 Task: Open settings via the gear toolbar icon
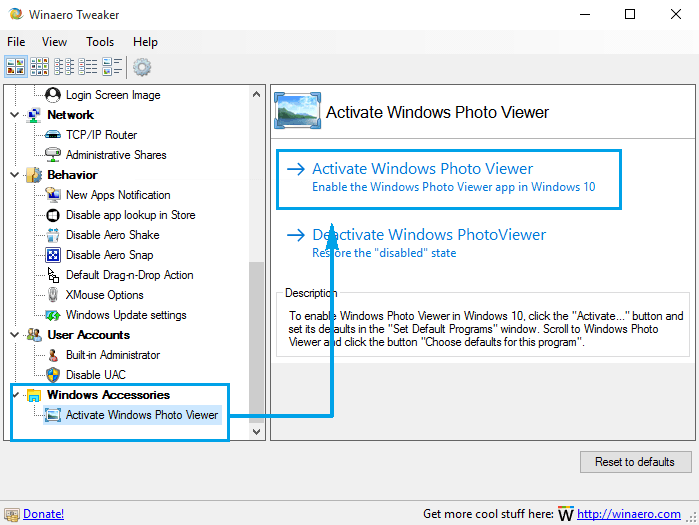pos(142,67)
